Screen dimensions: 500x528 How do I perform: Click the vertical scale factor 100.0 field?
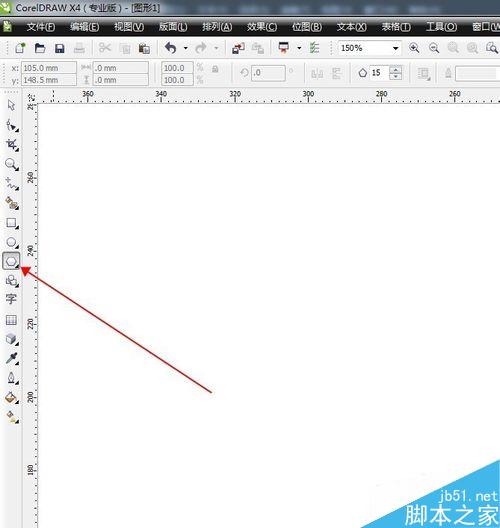[177, 80]
